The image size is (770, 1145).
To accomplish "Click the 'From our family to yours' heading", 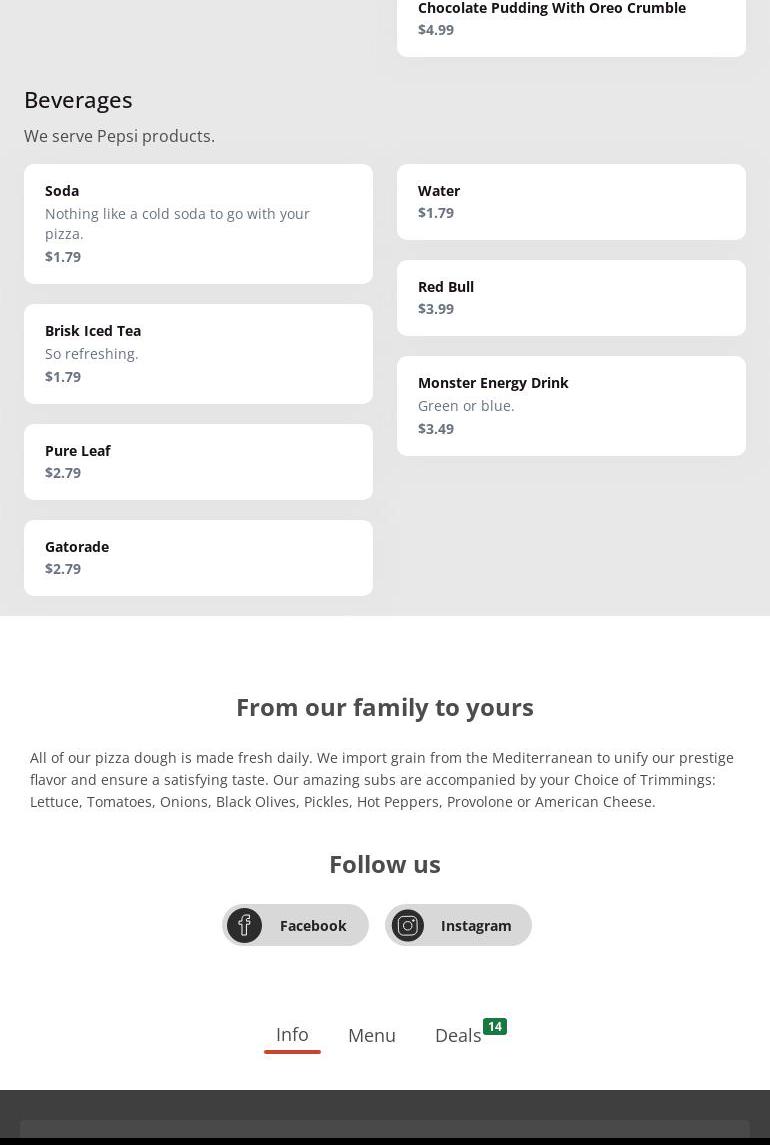I will (x=385, y=707).
